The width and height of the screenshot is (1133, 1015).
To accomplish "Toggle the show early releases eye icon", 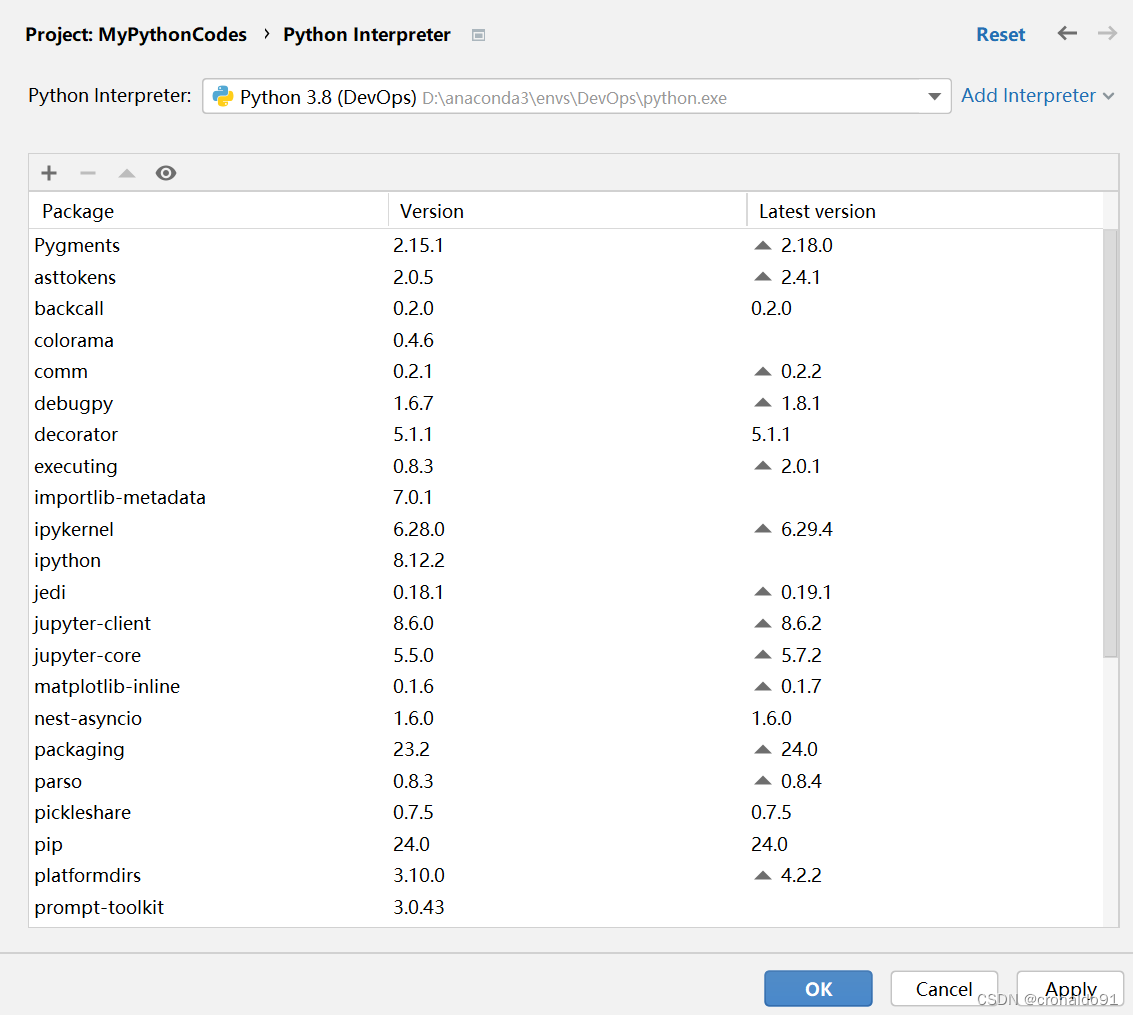I will point(166,173).
